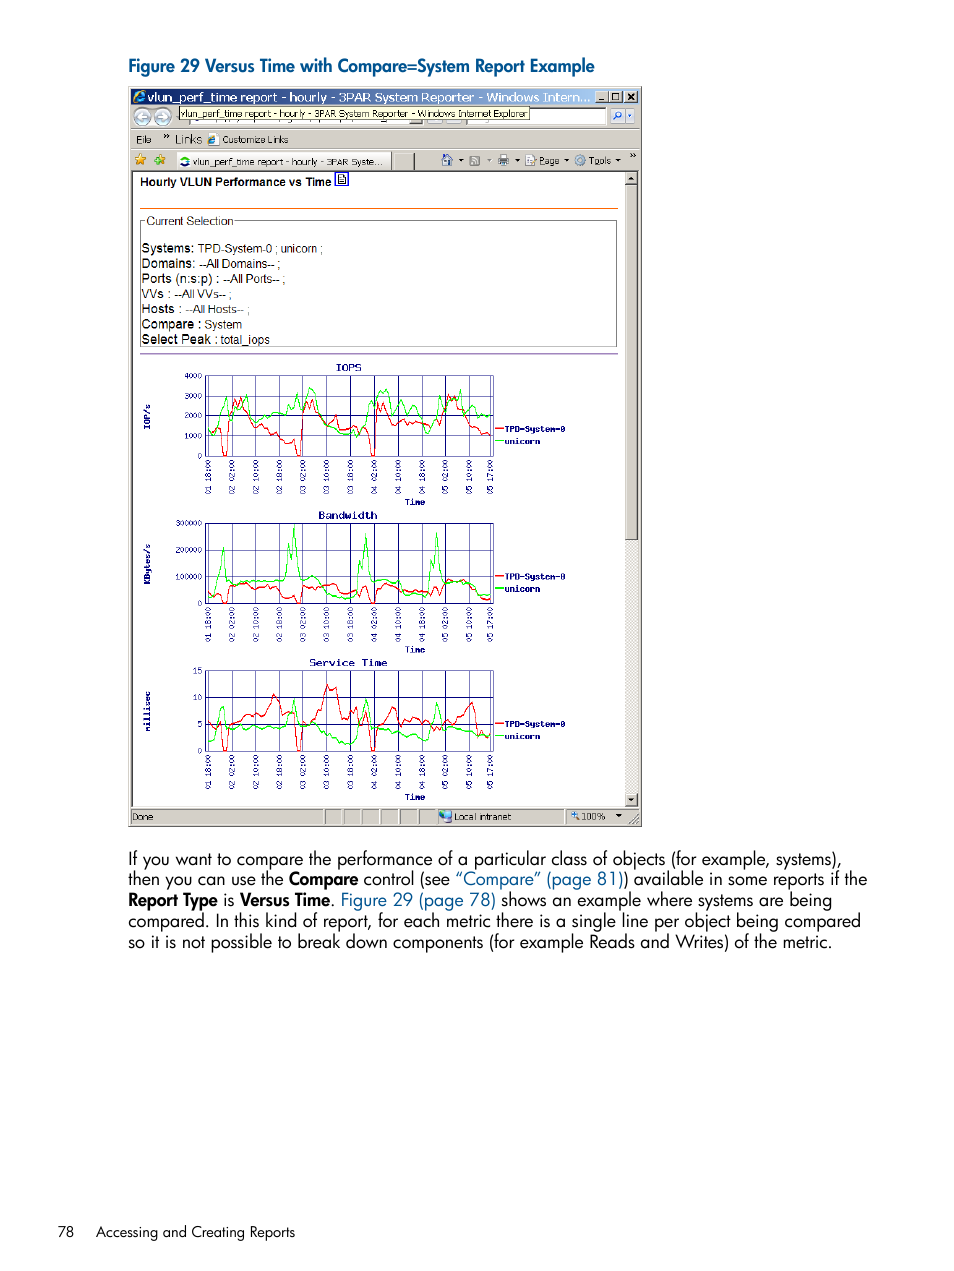This screenshot has width=954, height=1271.
Task: Click the RSS feeds icon
Action: 475,160
